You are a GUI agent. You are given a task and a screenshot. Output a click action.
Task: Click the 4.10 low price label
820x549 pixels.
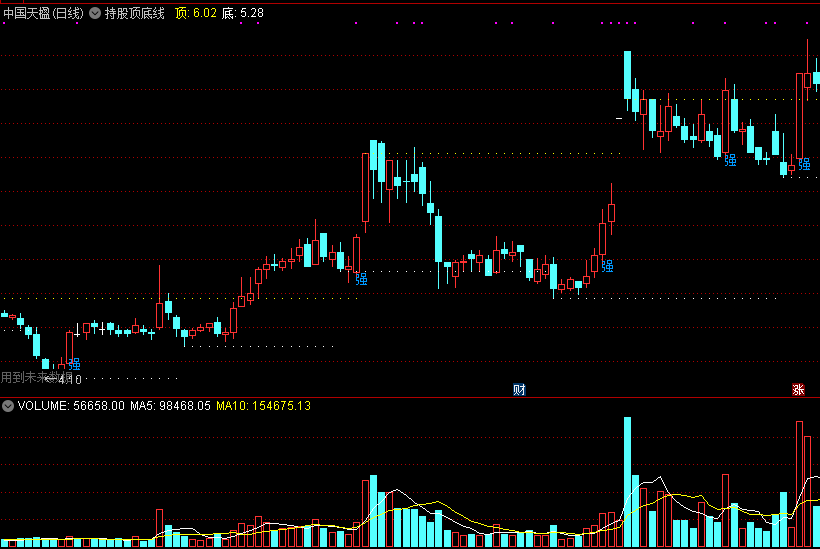(70, 380)
